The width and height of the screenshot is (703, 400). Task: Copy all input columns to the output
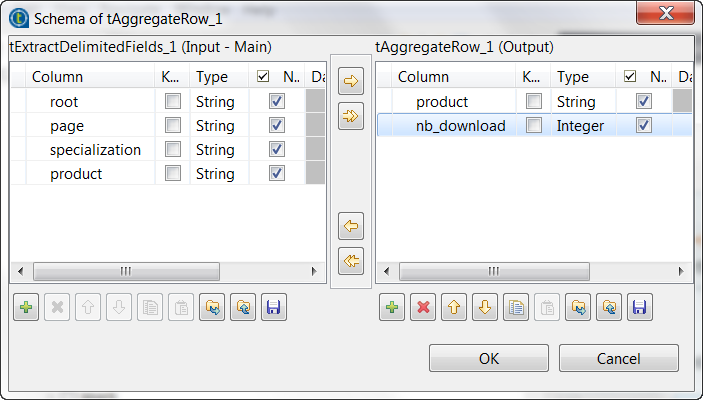click(350, 116)
